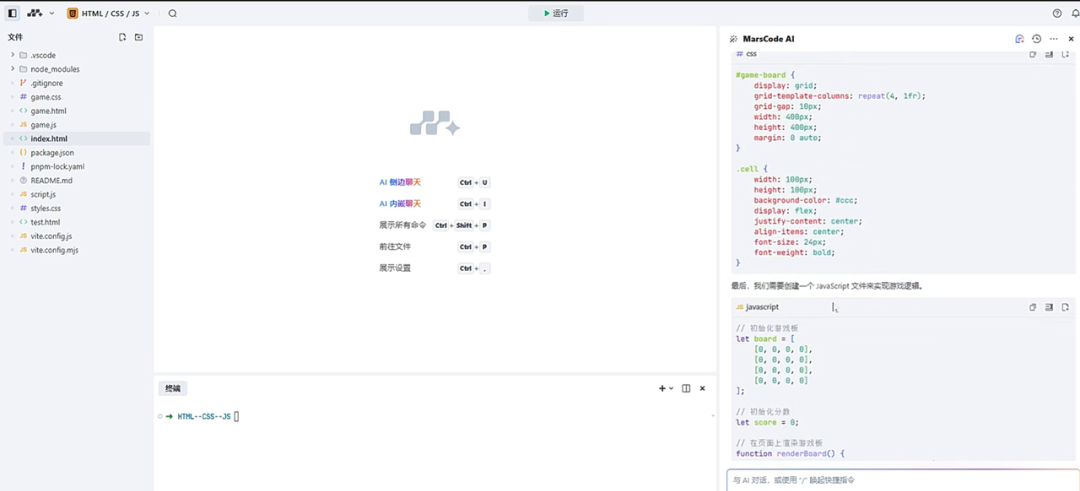Click the 运行 run button
The image size is (1080, 491).
[x=556, y=13]
